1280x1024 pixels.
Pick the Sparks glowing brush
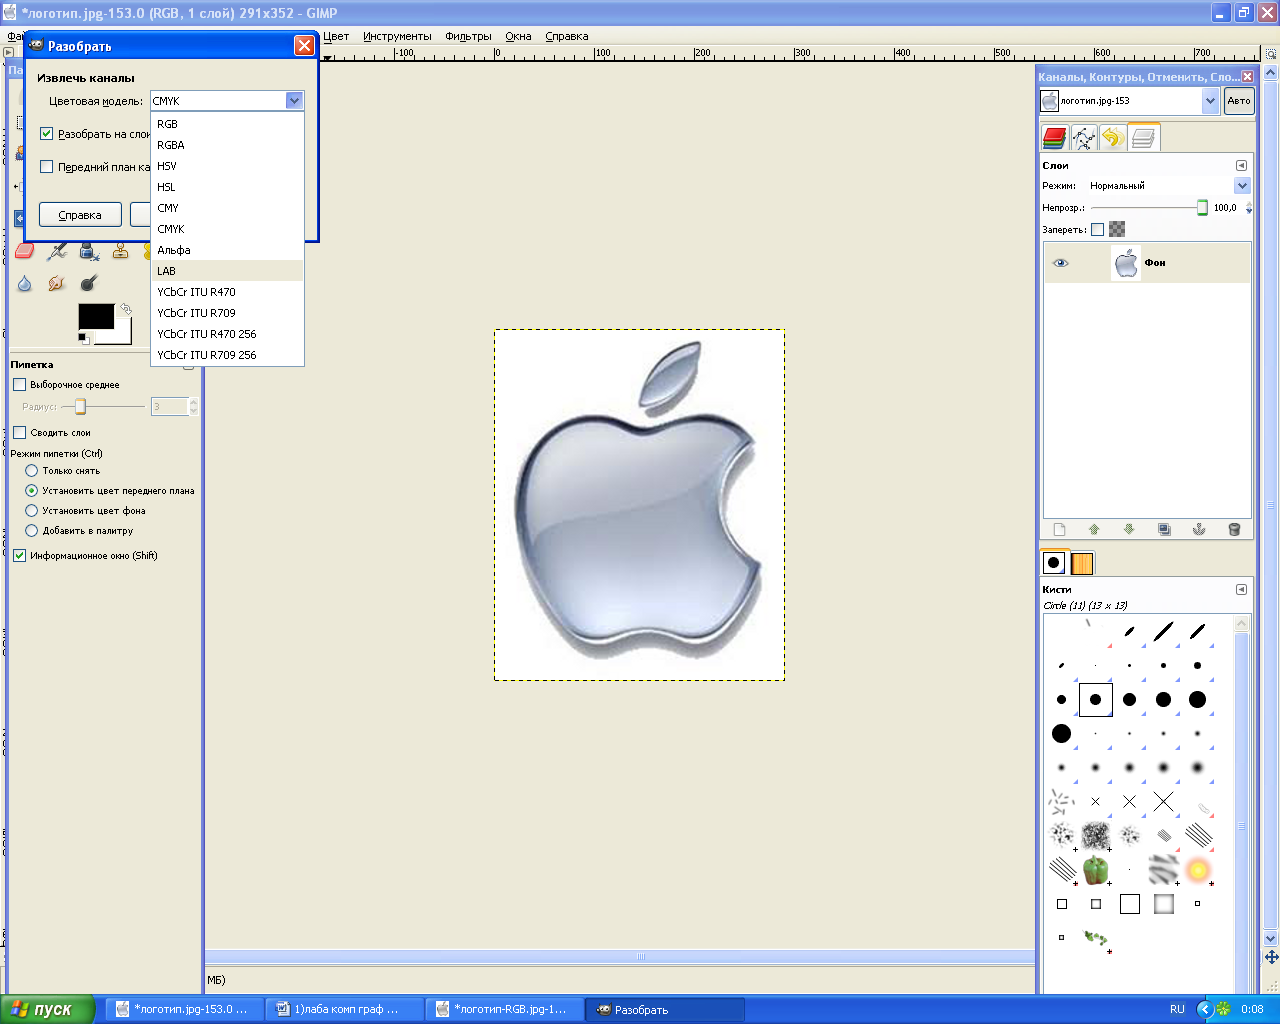pyautogui.click(x=1198, y=870)
